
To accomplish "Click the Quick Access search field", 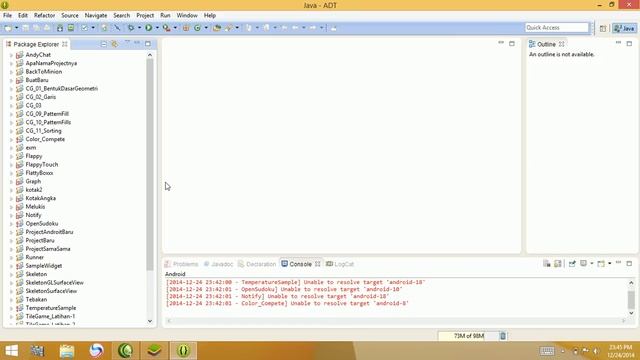I will pyautogui.click(x=557, y=27).
